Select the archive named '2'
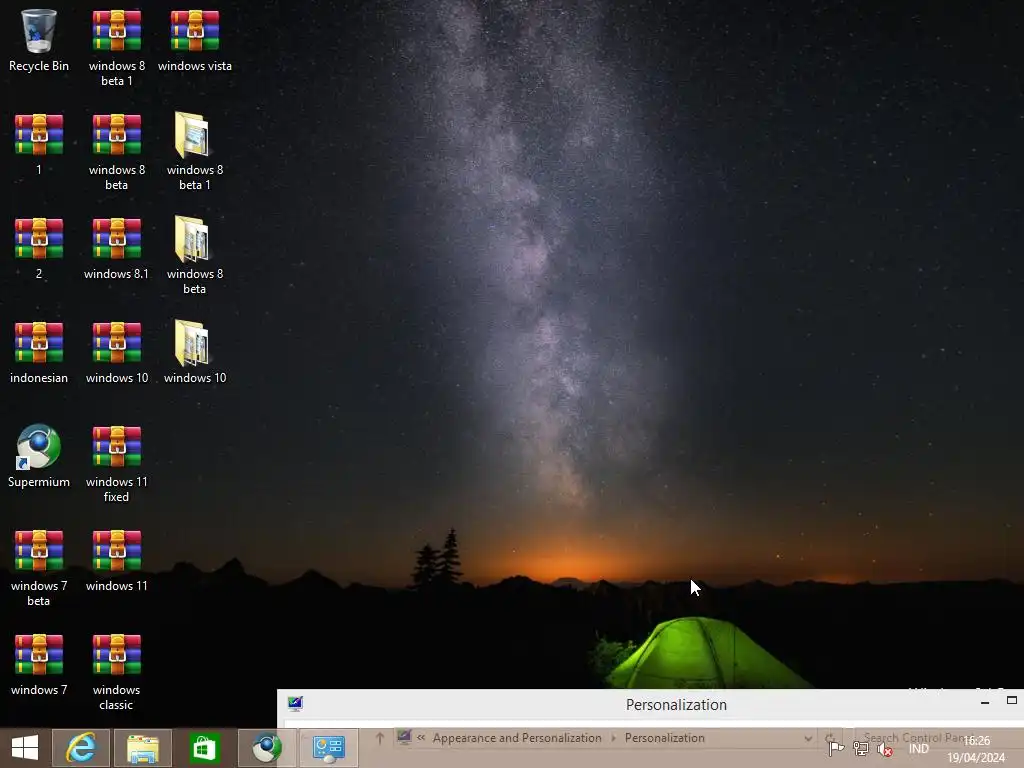The width and height of the screenshot is (1024, 768). pyautogui.click(x=39, y=248)
